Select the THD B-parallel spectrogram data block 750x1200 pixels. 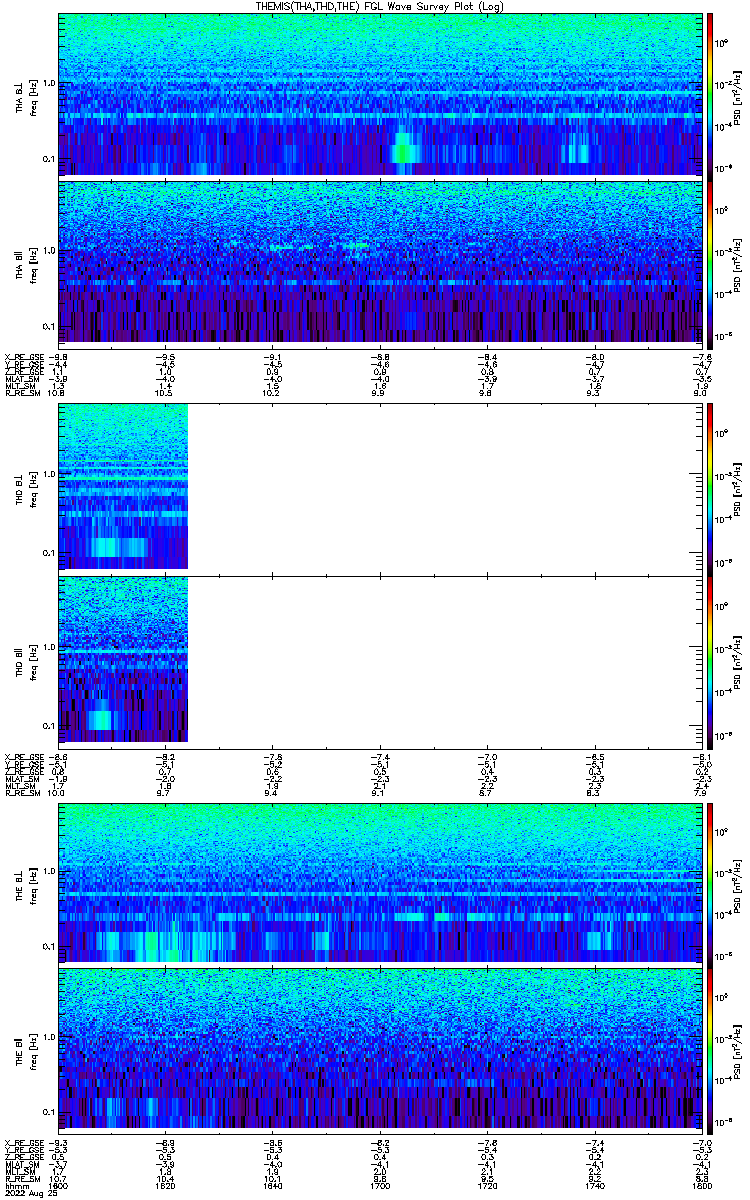click(x=123, y=660)
